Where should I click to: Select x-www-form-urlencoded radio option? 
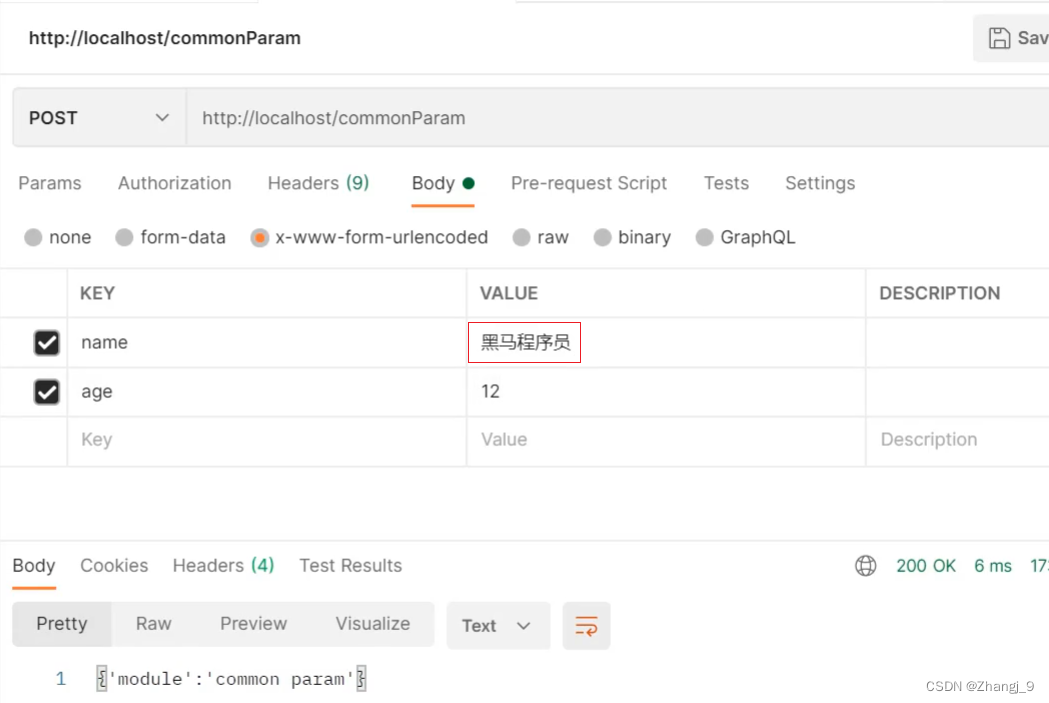click(260, 237)
